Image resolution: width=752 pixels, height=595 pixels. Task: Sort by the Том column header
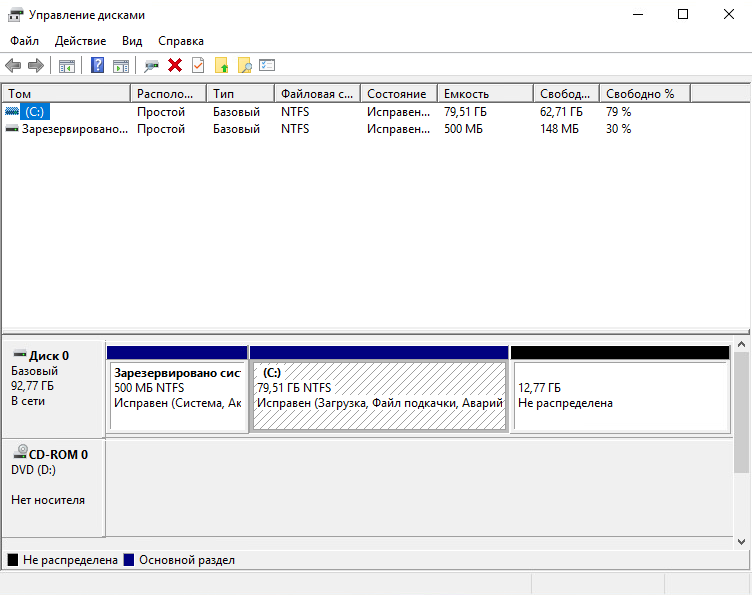(x=66, y=93)
